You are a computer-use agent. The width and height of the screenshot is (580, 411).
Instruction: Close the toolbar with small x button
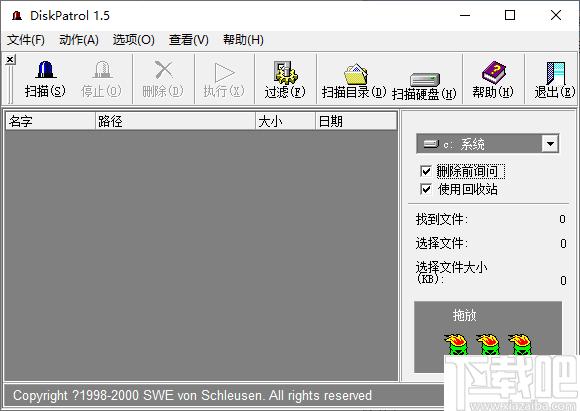click(10, 59)
